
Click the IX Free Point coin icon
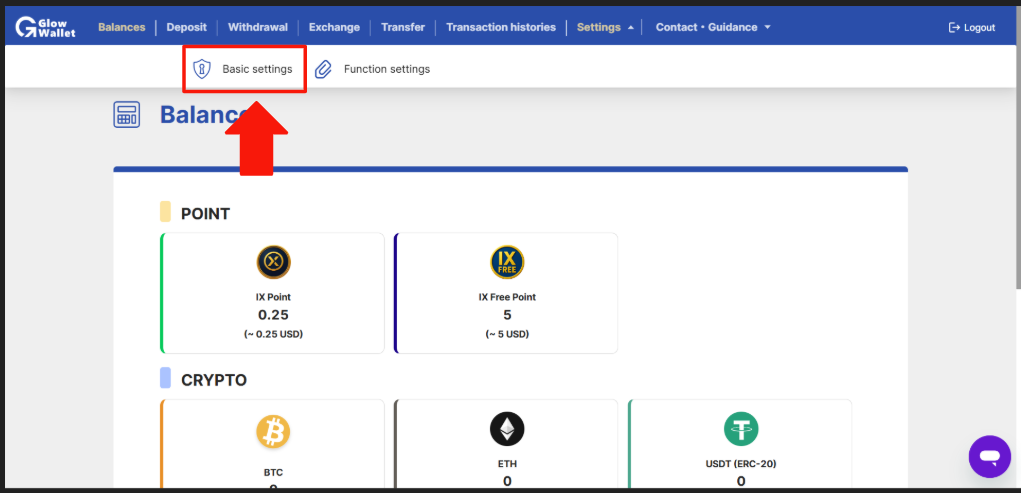coord(507,262)
